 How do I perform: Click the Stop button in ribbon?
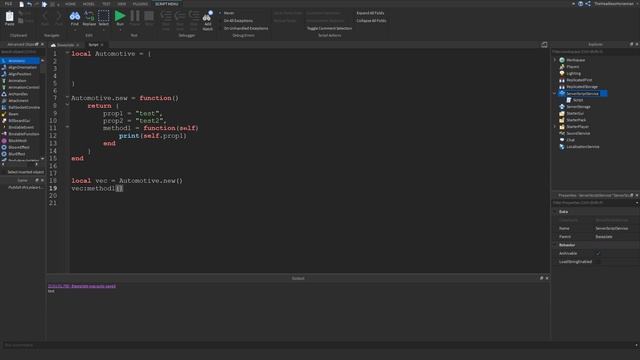point(149,16)
